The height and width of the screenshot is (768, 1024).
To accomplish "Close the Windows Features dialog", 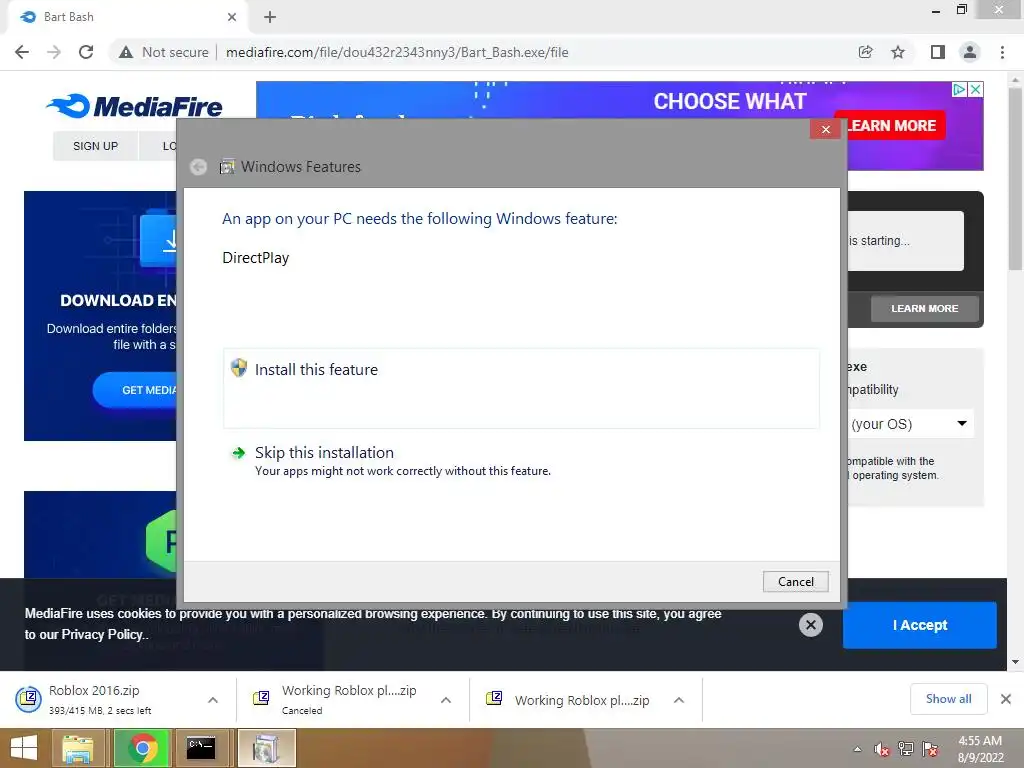I will point(825,129).
